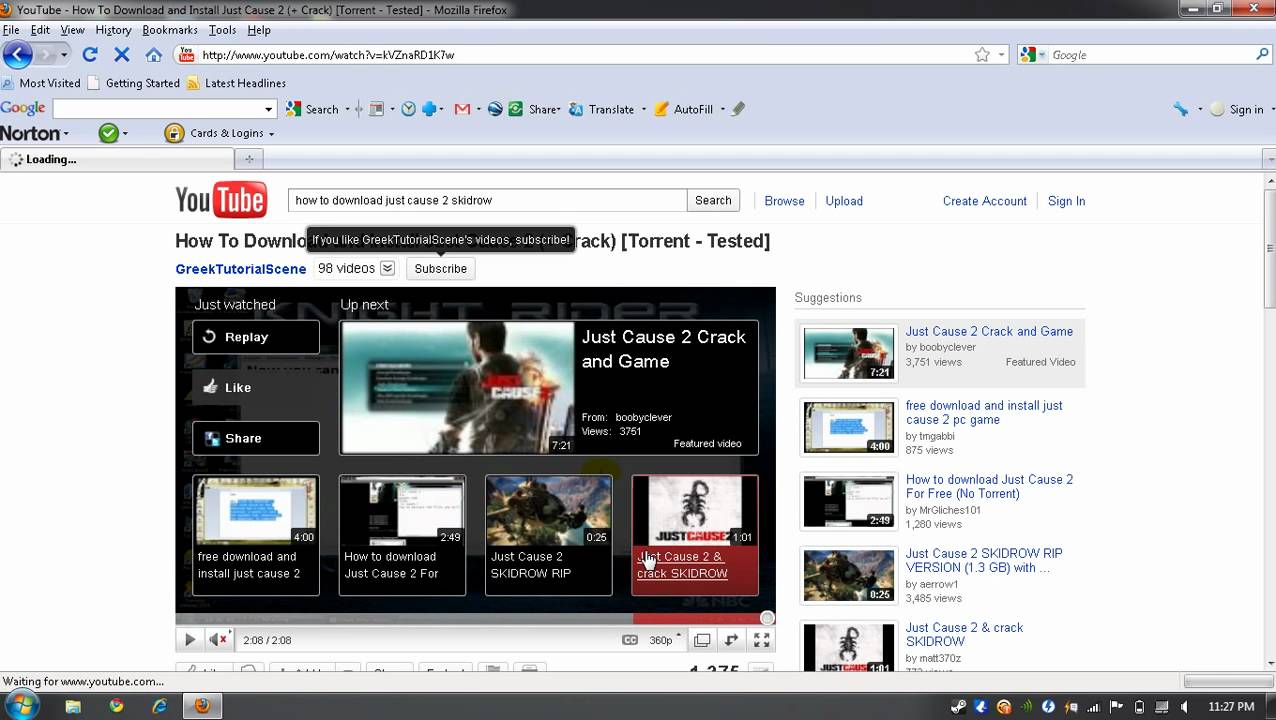
Task: Click in the YouTube search input field
Action: 487,200
